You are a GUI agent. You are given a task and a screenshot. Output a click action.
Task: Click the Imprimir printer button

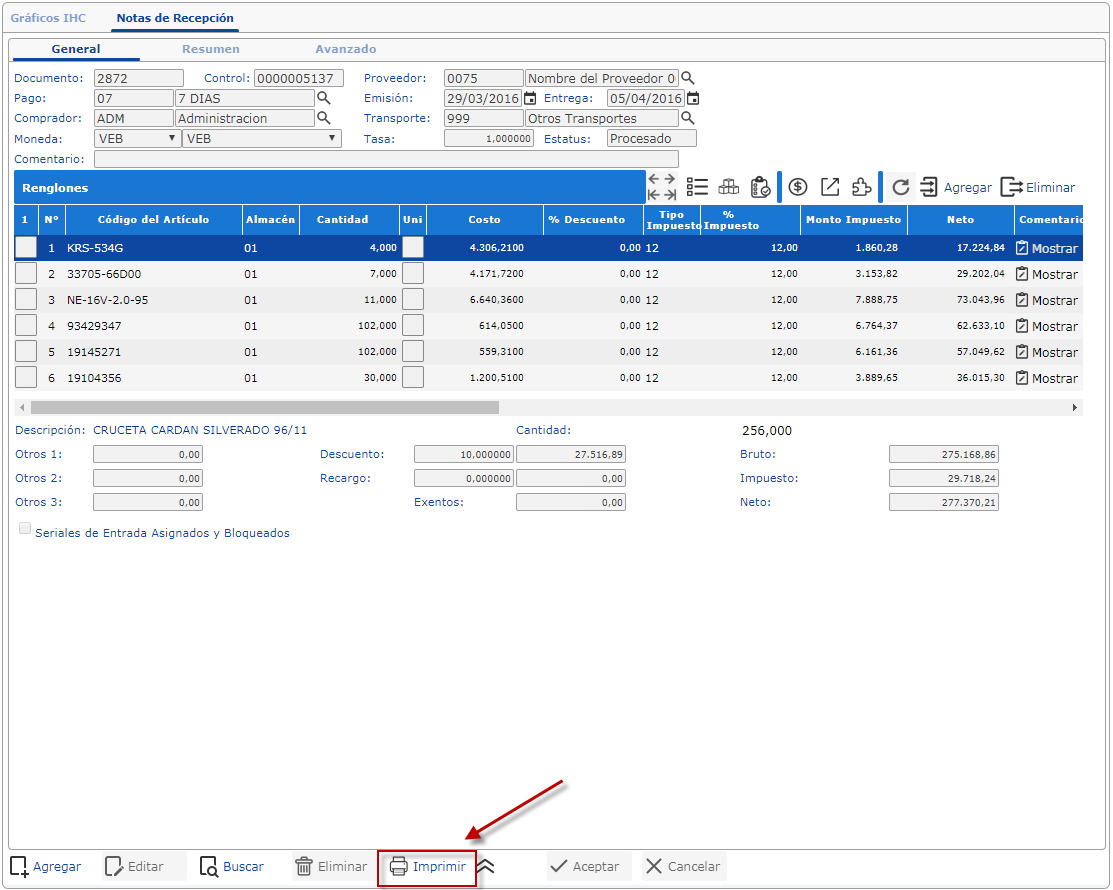tap(428, 867)
